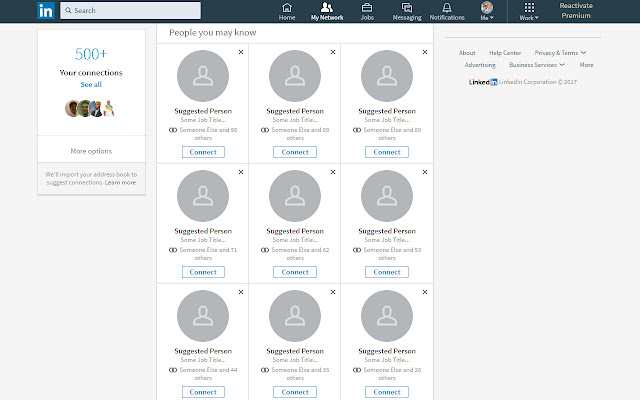The image size is (640, 400).
Task: Expand the Privacy & Terms dropdown
Action: (560, 53)
